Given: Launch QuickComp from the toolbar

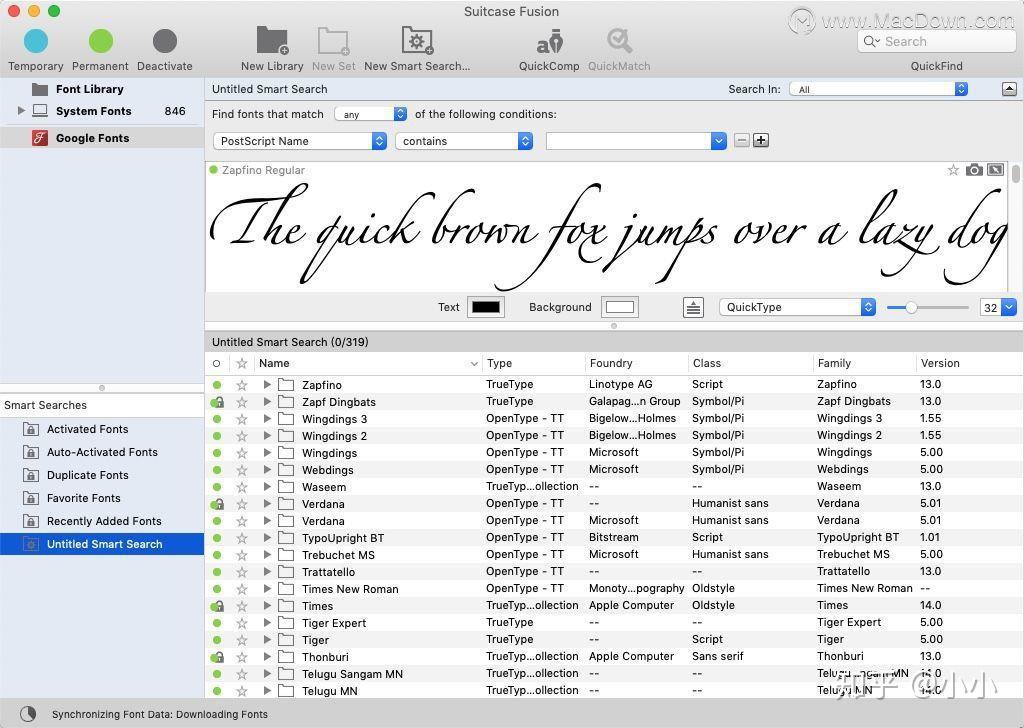Looking at the screenshot, I should (548, 41).
